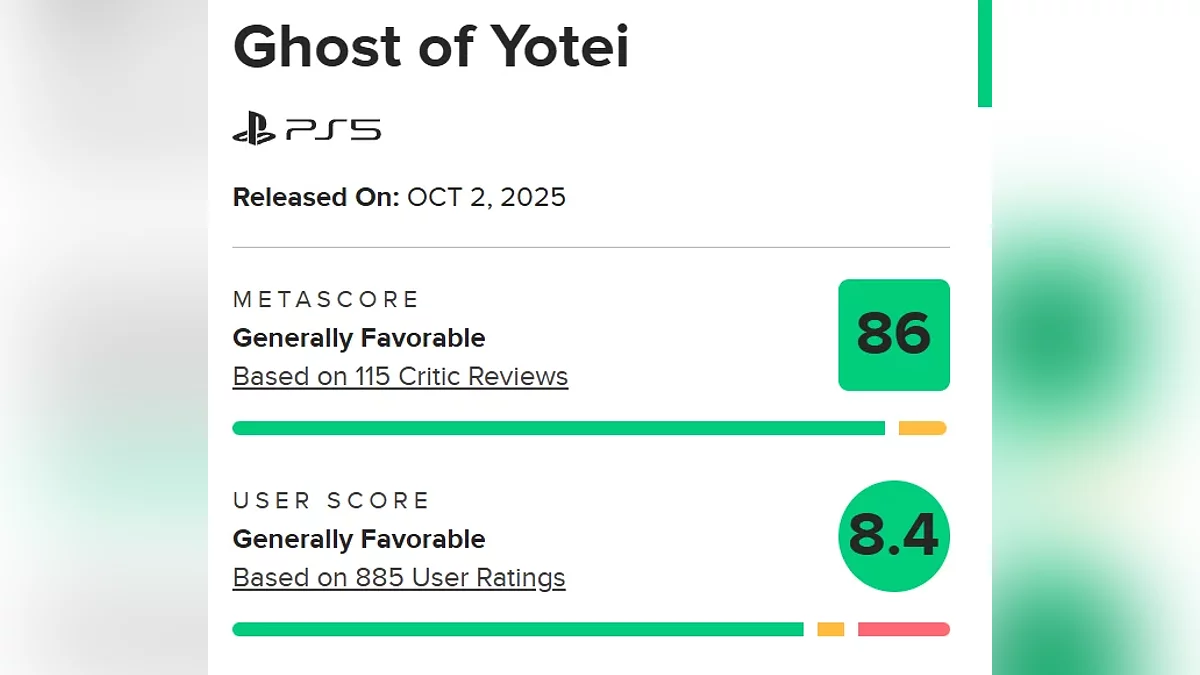Click the PlayStation logo icon
This screenshot has width=1200, height=675.
(254, 130)
